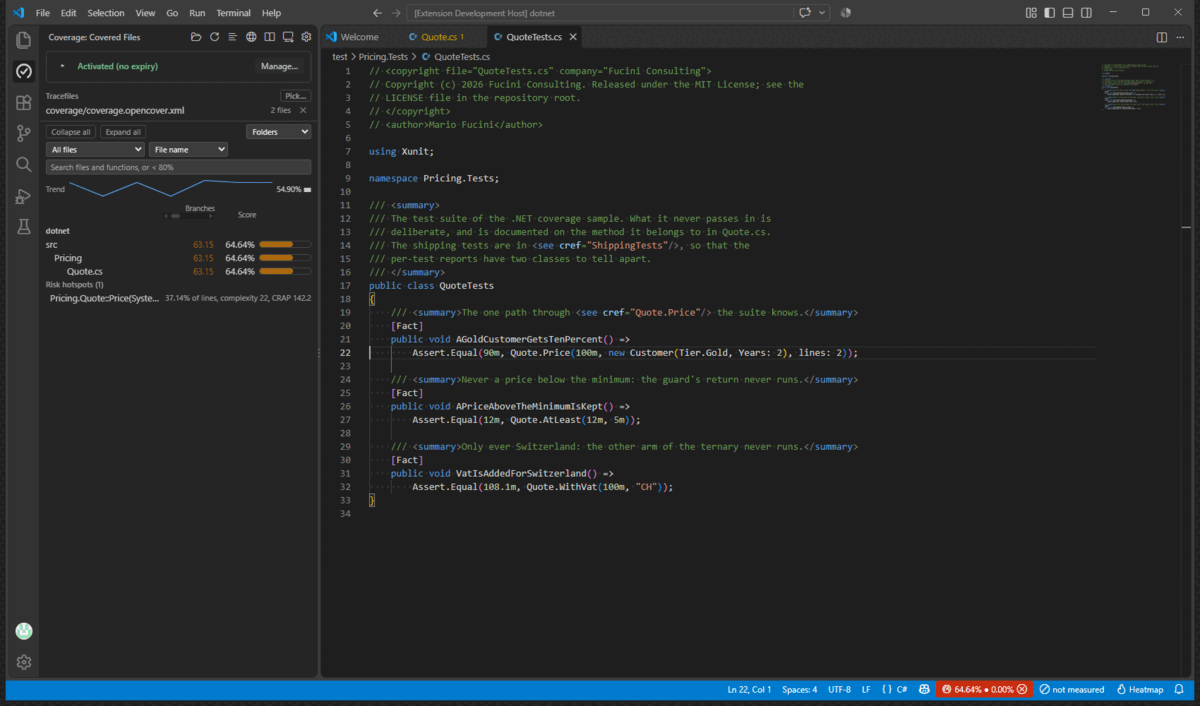Toggle Heatmap in the status bar
The image size is (1200, 706).
(x=1140, y=690)
